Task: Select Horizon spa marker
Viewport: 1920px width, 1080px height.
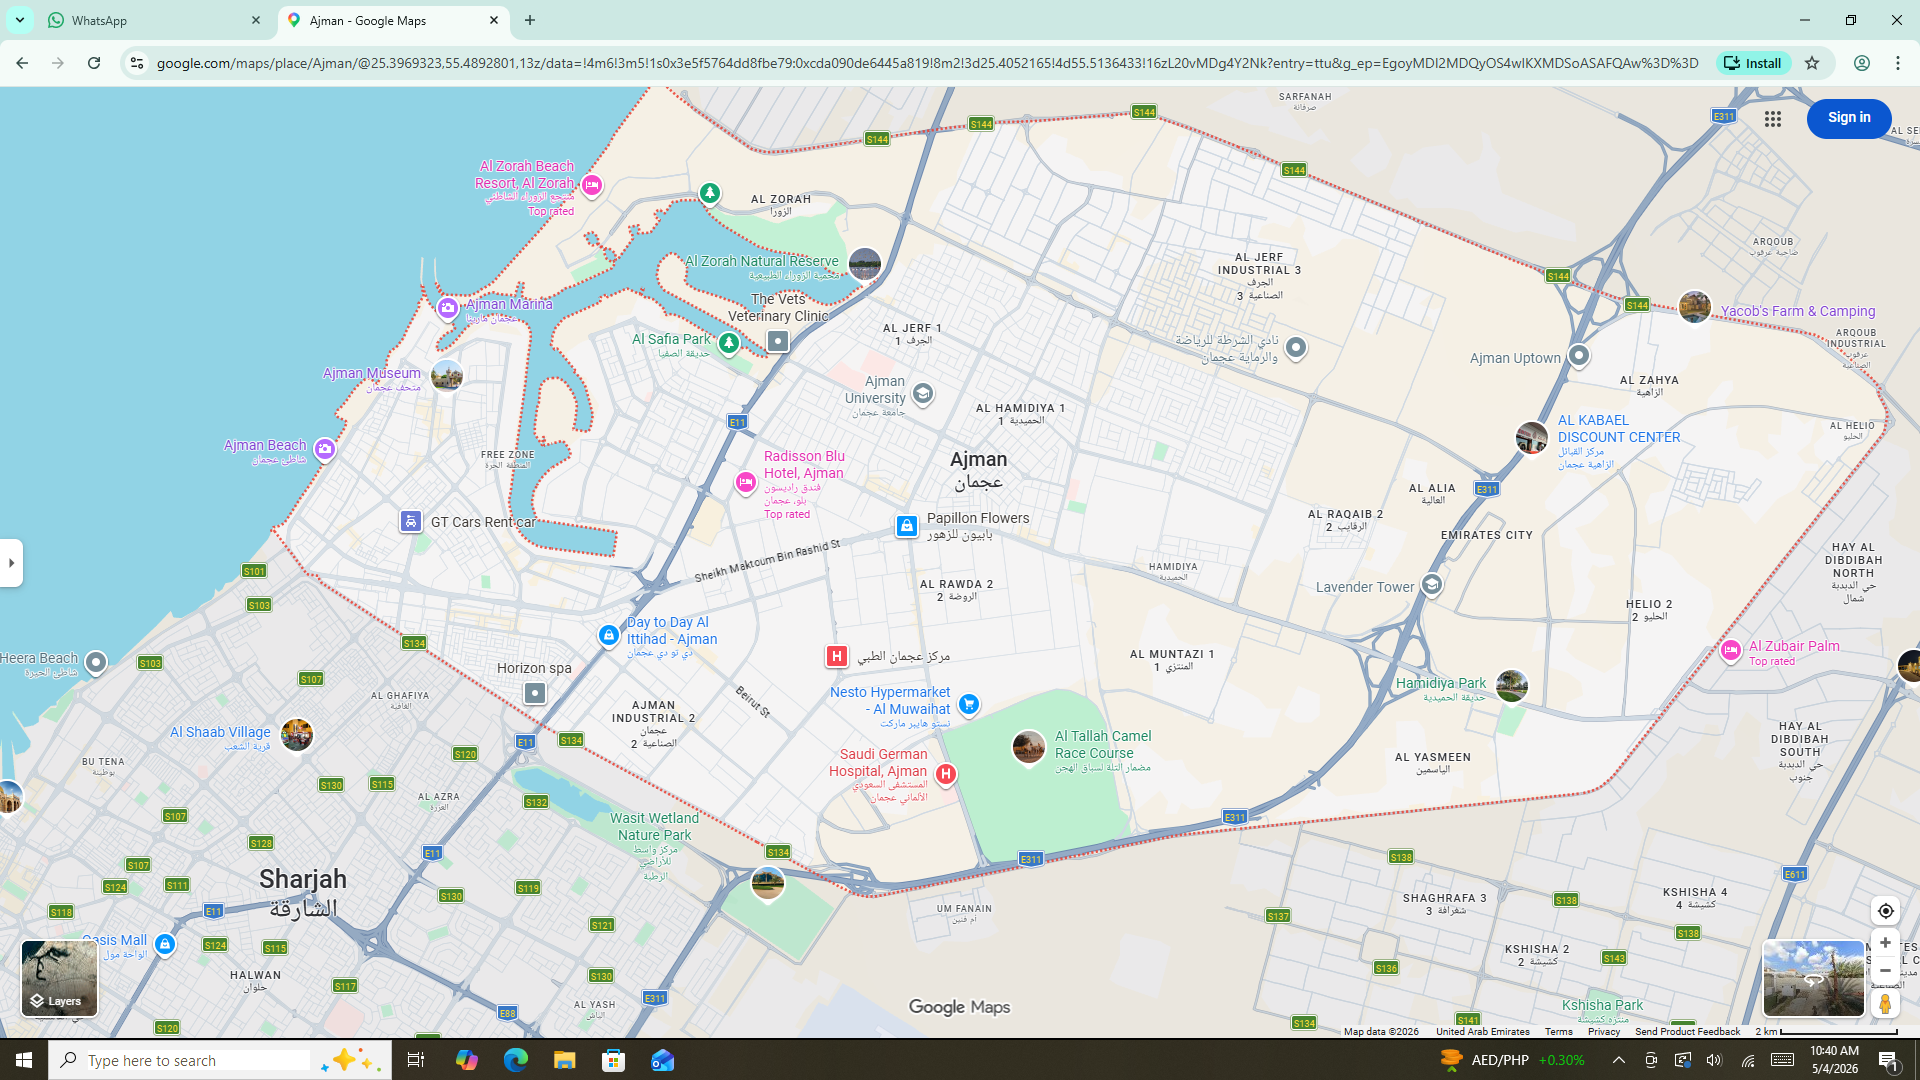Action: click(x=535, y=693)
